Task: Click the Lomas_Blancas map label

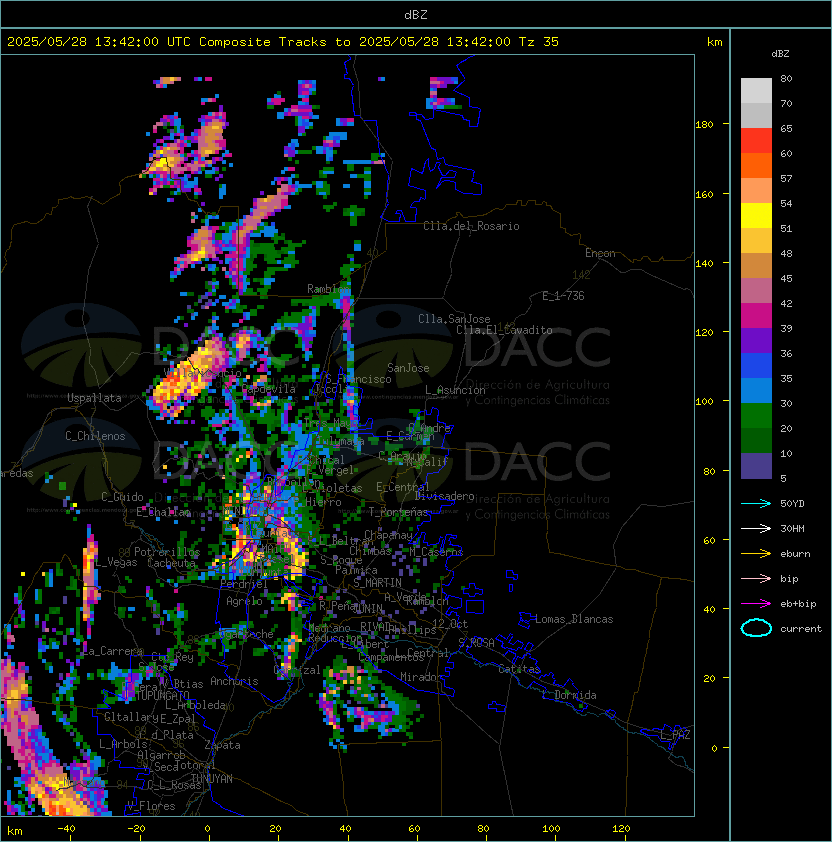Action: click(x=574, y=619)
